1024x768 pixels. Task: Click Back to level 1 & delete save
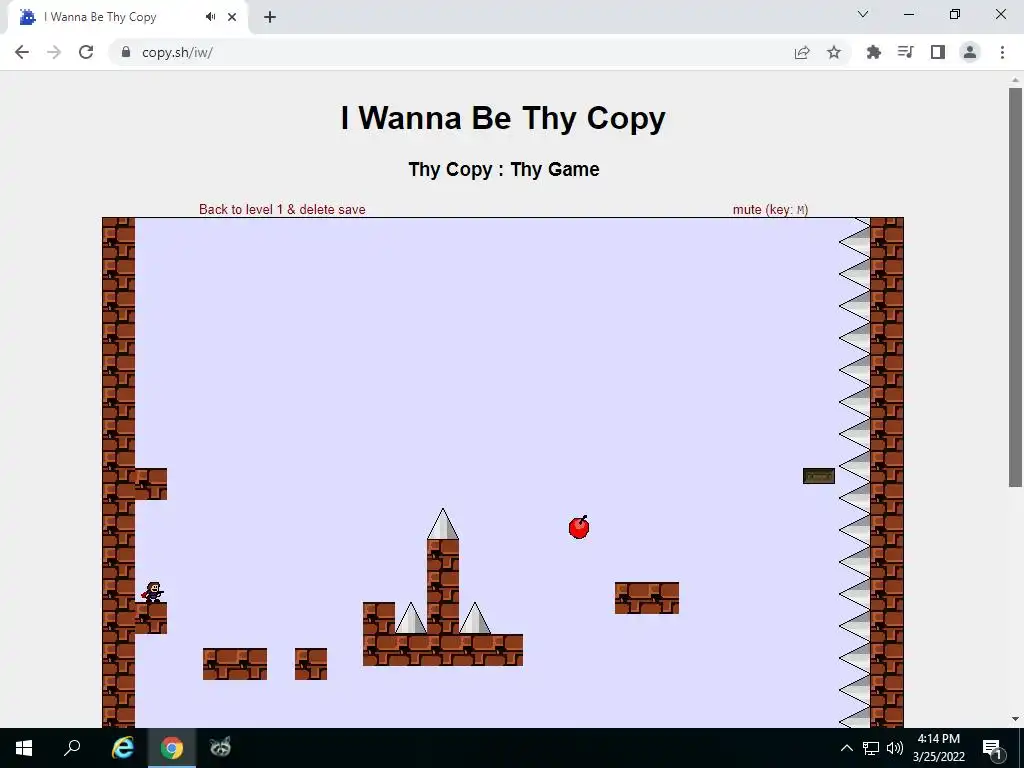click(x=282, y=210)
